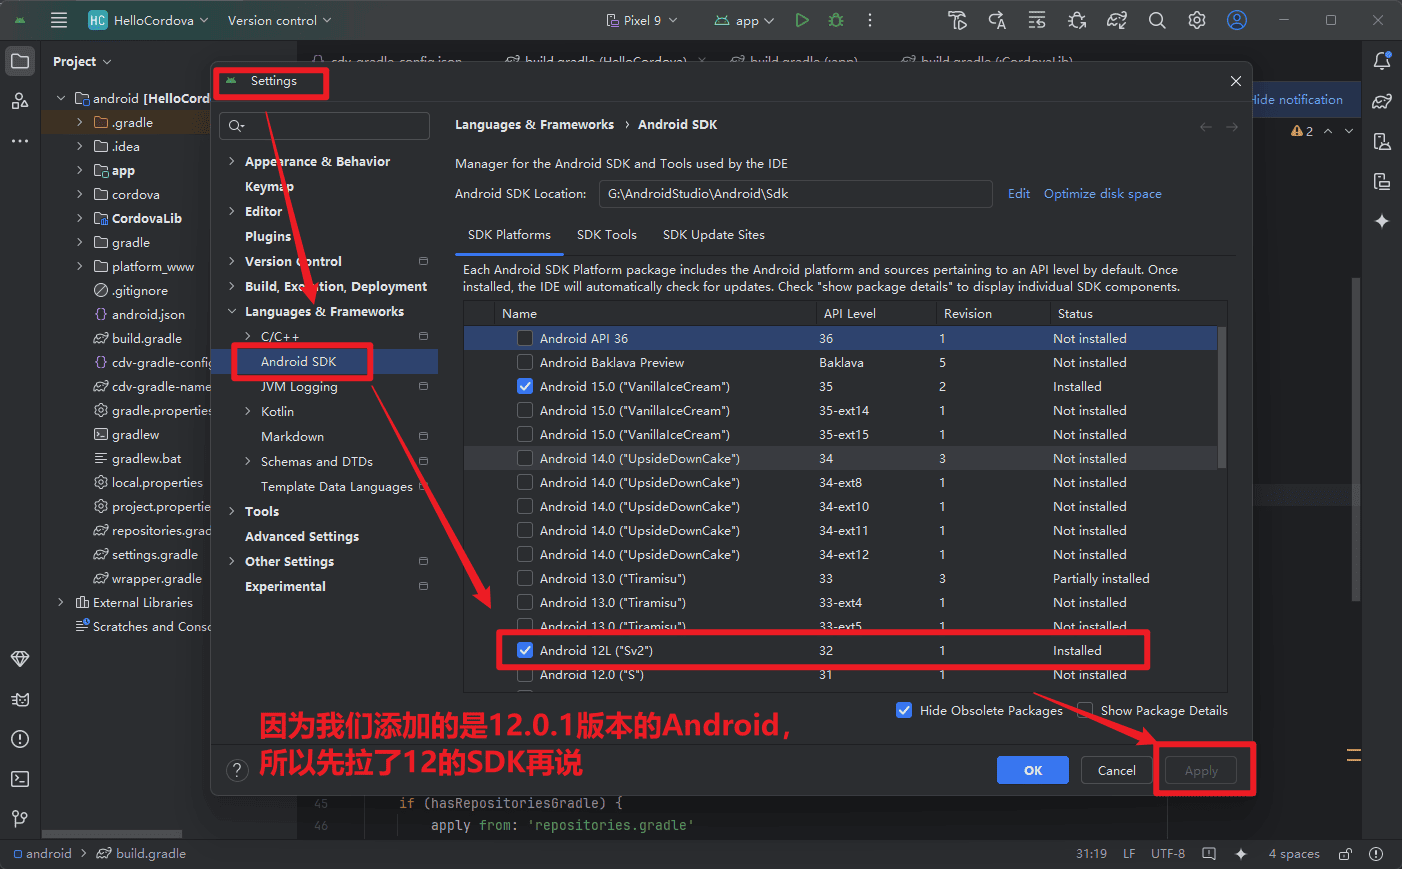Open Logcat tool window icon
This screenshot has width=1402, height=869.
[x=20, y=699]
